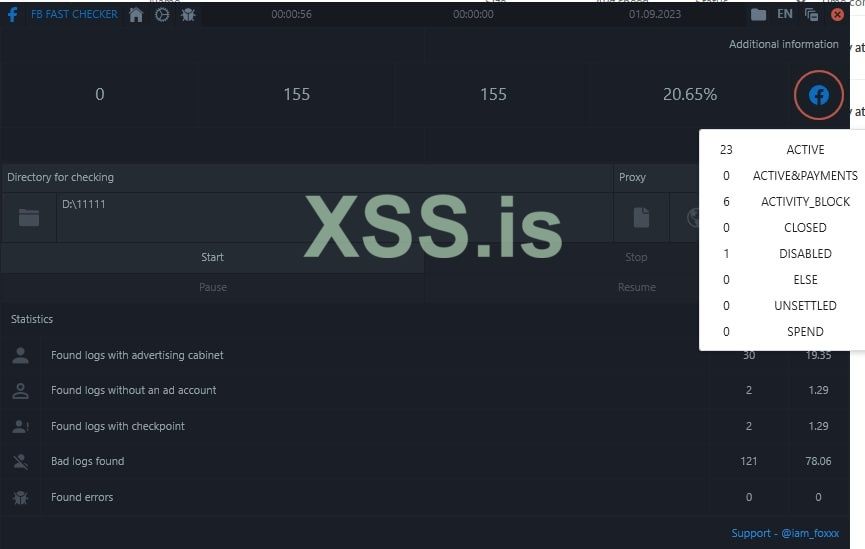Image resolution: width=865 pixels, height=549 pixels.
Task: Select the ACTIVE&PAYMENTS entry in the popup
Action: point(805,175)
